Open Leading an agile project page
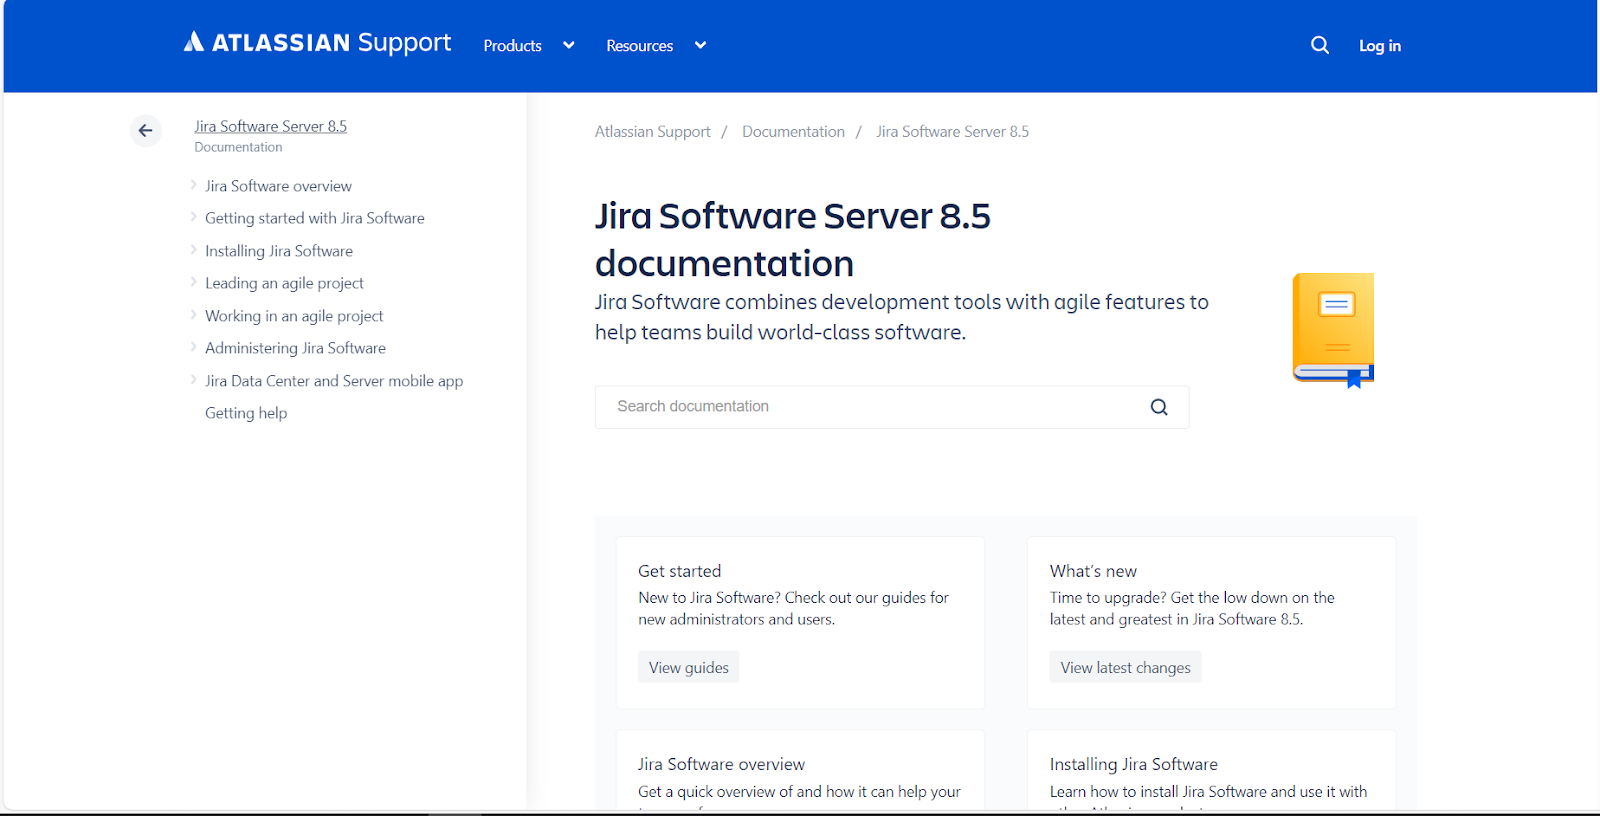 [284, 283]
